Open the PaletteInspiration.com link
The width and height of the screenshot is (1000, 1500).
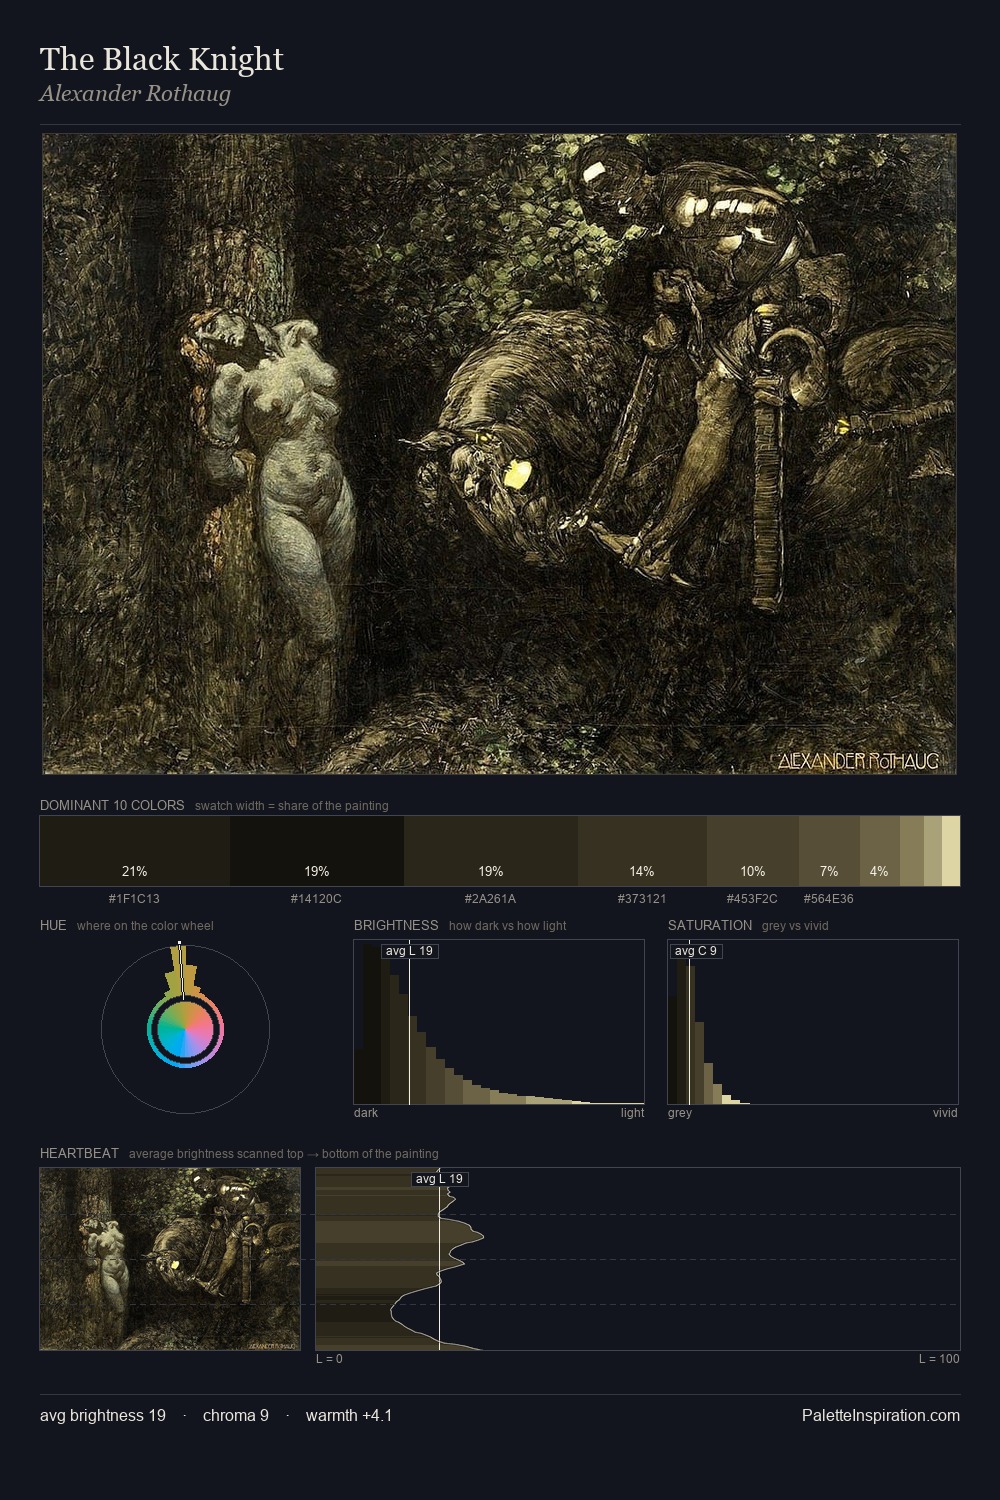tap(881, 1416)
